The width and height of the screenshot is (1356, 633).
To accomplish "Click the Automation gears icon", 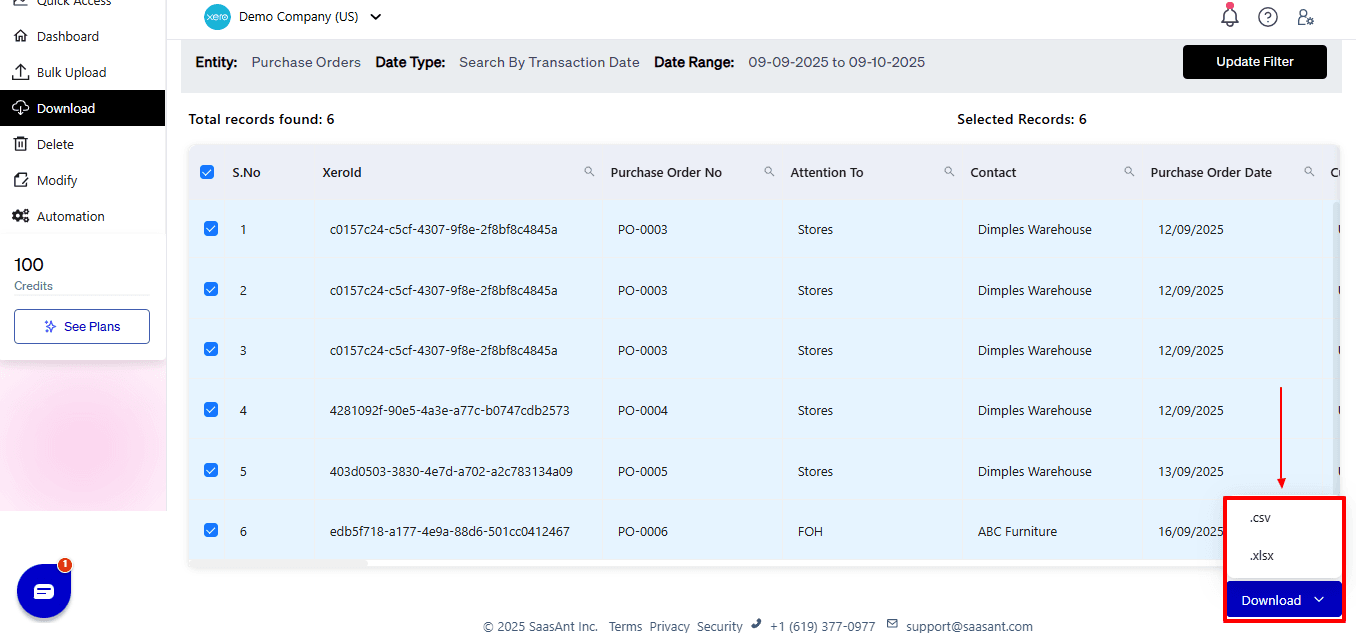I will 20,216.
